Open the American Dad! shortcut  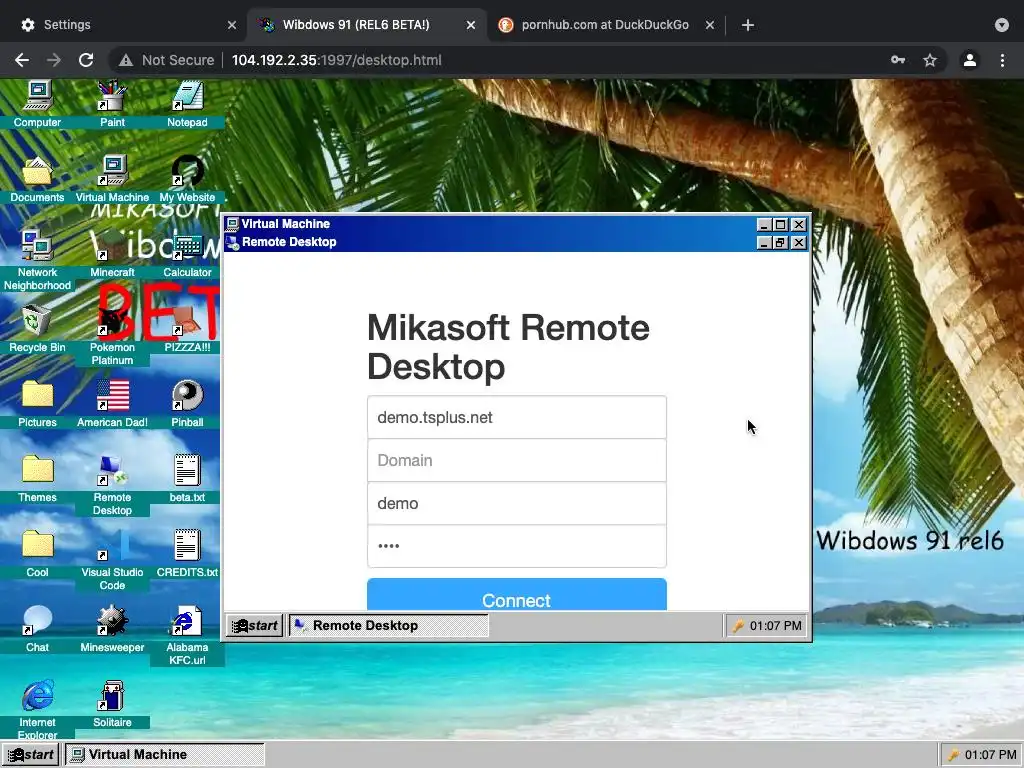point(112,404)
